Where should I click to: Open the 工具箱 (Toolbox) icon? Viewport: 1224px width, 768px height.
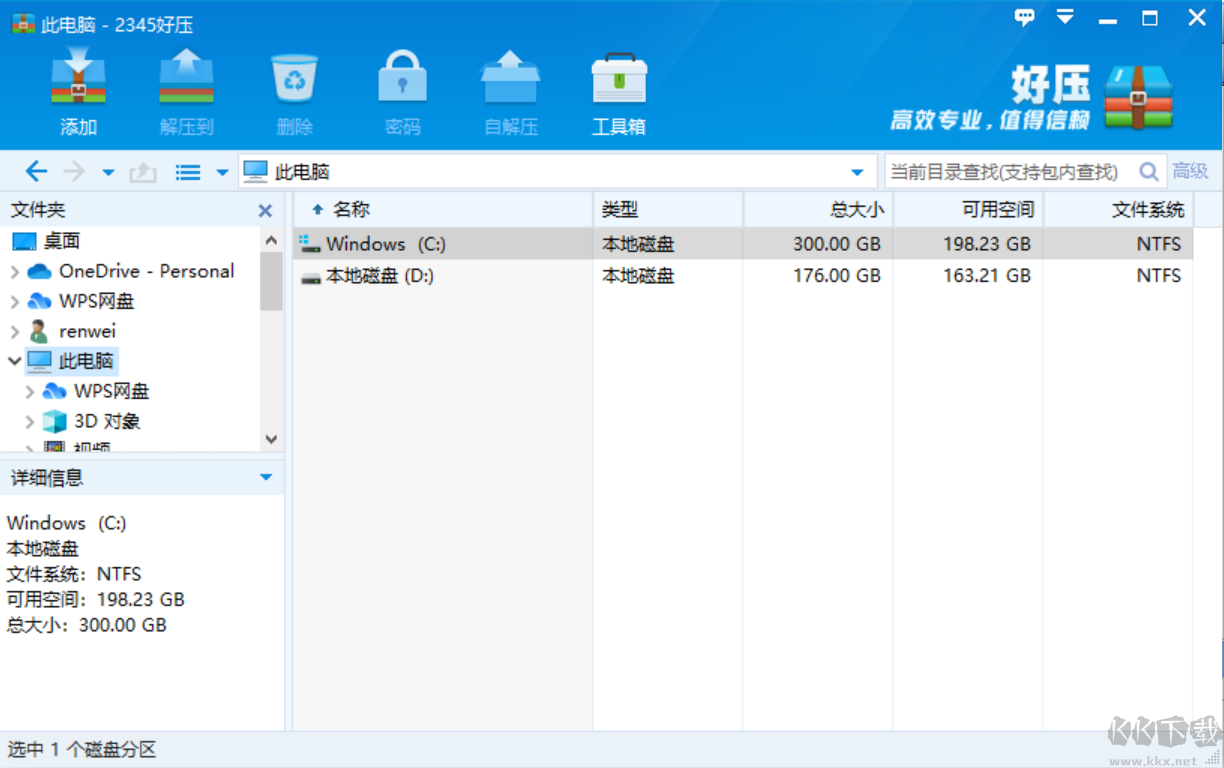(618, 79)
